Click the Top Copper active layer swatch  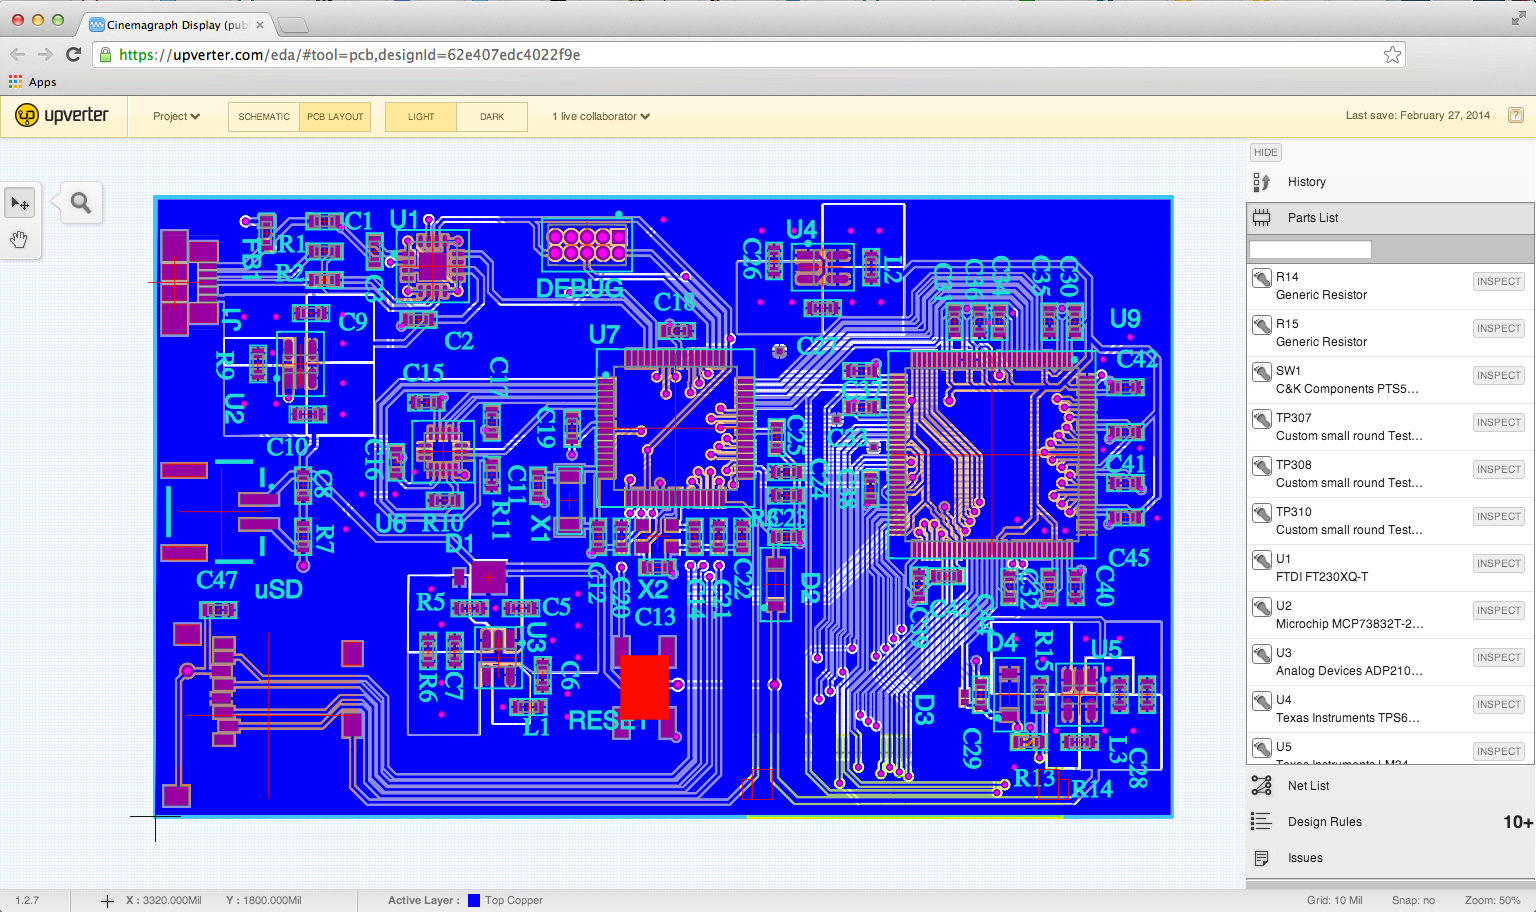point(474,900)
